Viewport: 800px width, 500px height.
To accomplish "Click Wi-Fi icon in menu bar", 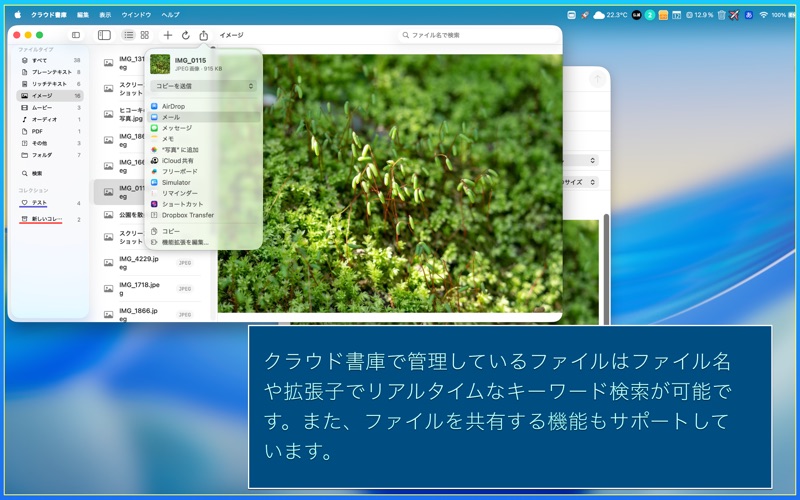I will point(764,15).
